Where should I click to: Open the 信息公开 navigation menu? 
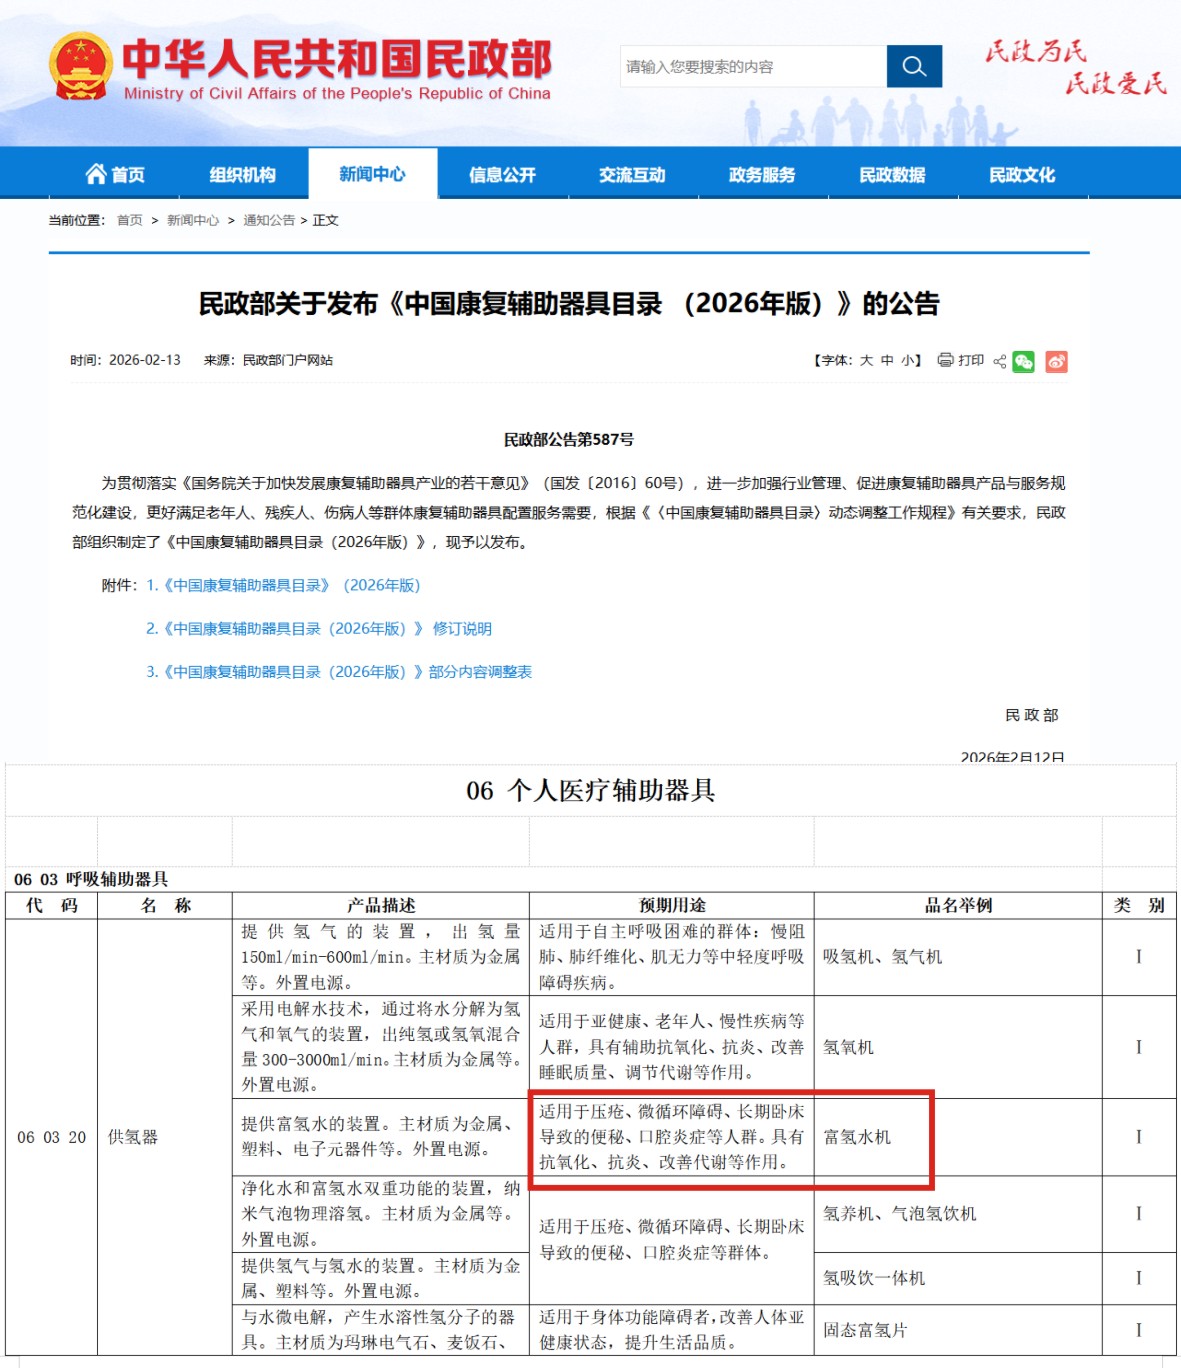pos(502,175)
